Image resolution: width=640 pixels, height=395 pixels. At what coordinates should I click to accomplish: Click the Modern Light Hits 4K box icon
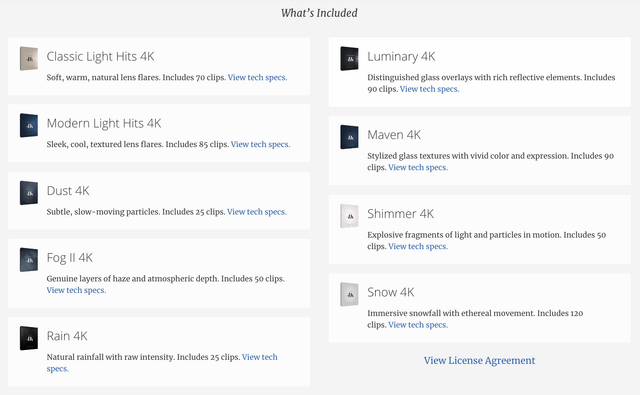pos(29,125)
